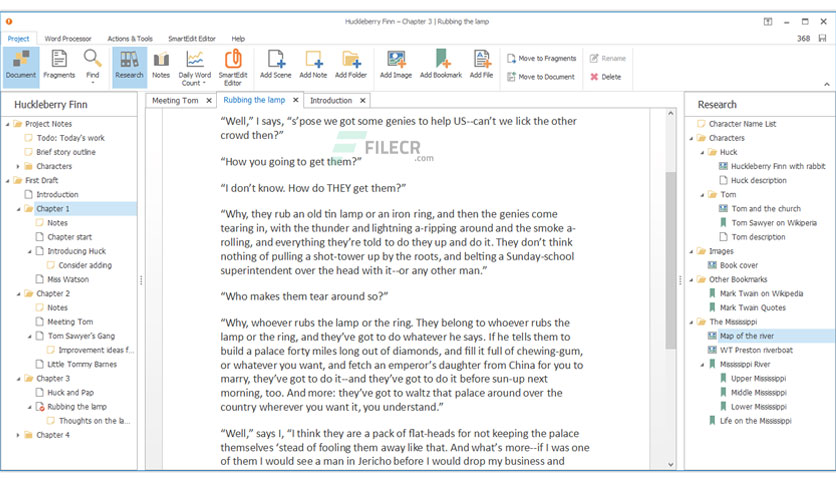Open Book cover image
Viewport: 836px width, 484px height.
coord(738,265)
